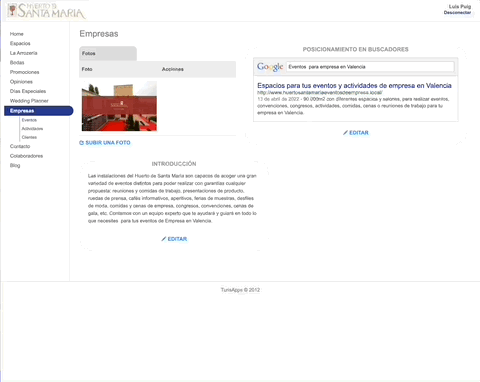Open La Arrocería section

point(24,53)
